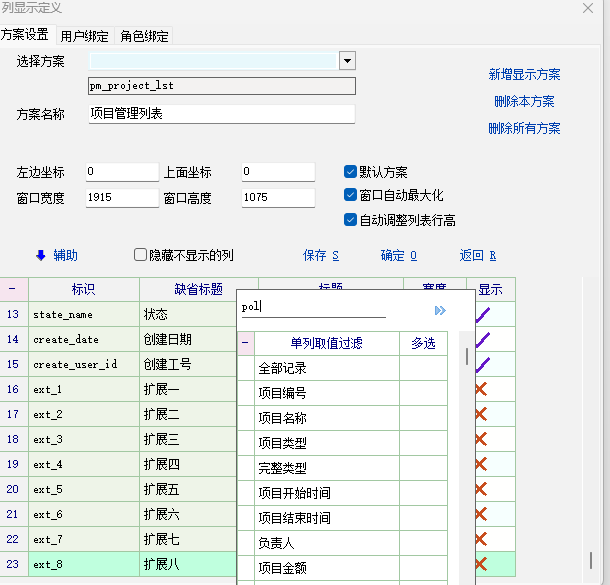
Task: Enable the 隐藏不显示的列 checkbox
Action: (x=140, y=255)
